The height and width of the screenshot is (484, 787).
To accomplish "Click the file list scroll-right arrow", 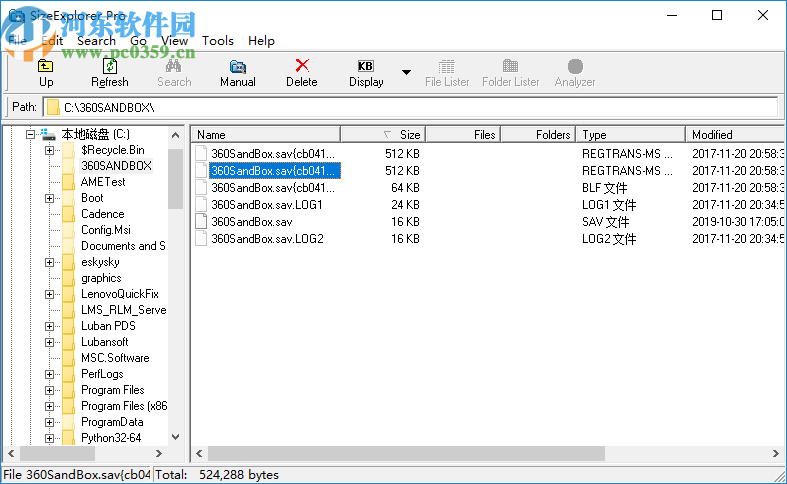I will coord(775,453).
